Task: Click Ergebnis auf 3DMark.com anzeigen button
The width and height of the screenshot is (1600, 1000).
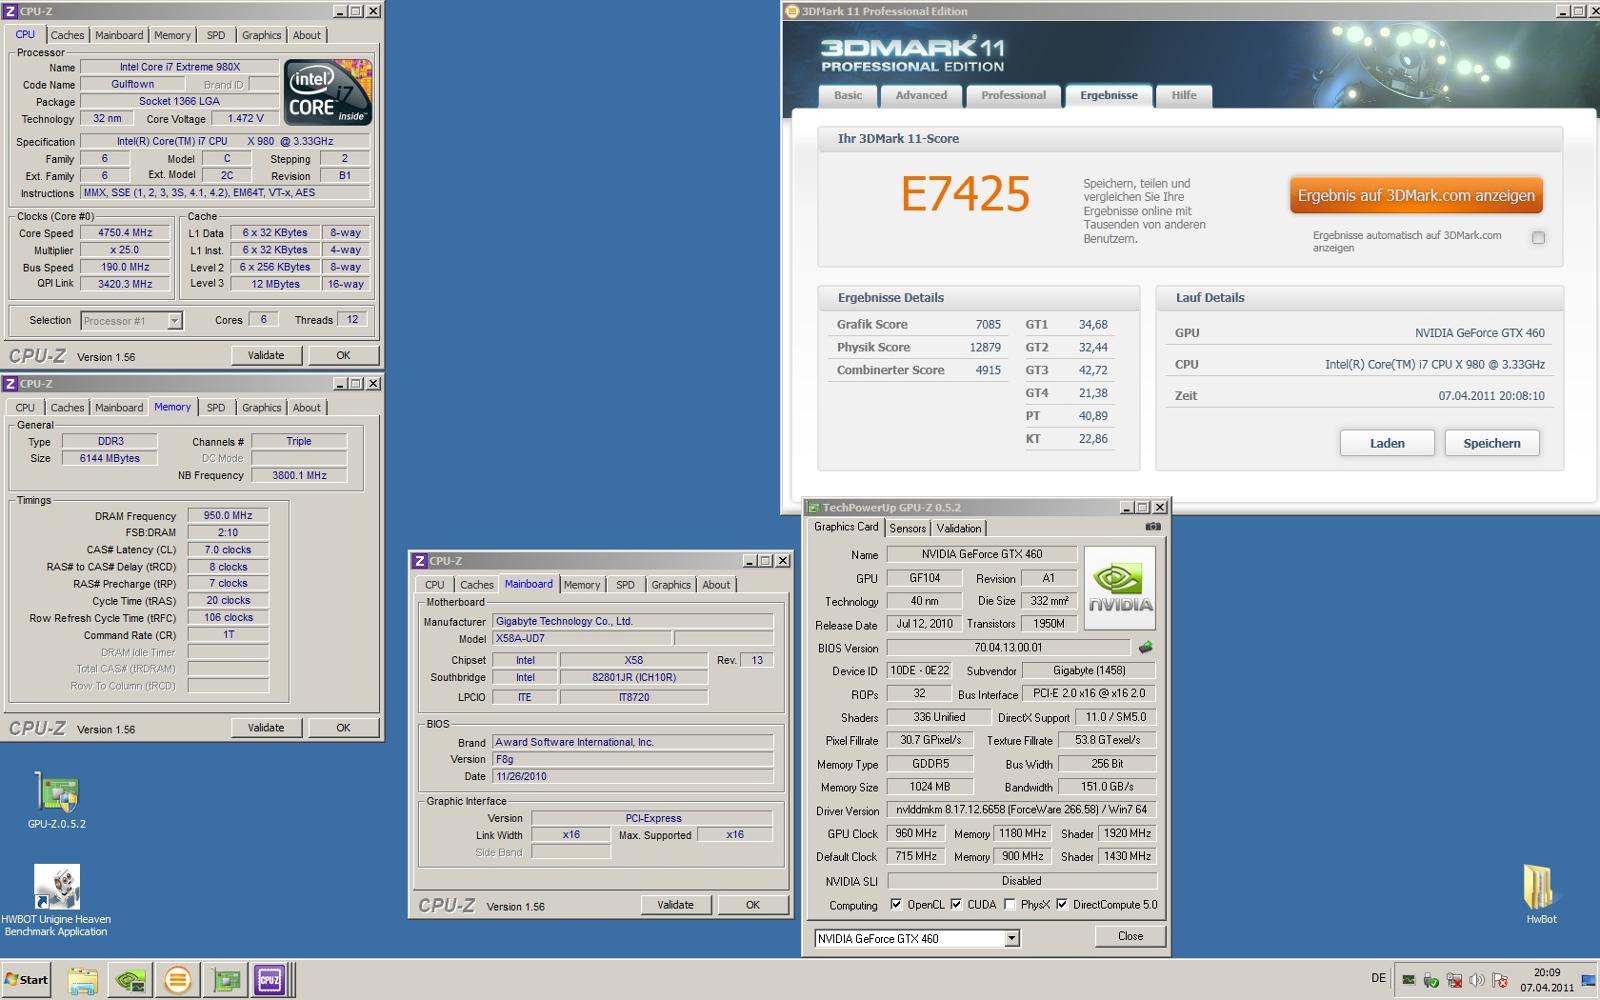Action: click(1416, 196)
